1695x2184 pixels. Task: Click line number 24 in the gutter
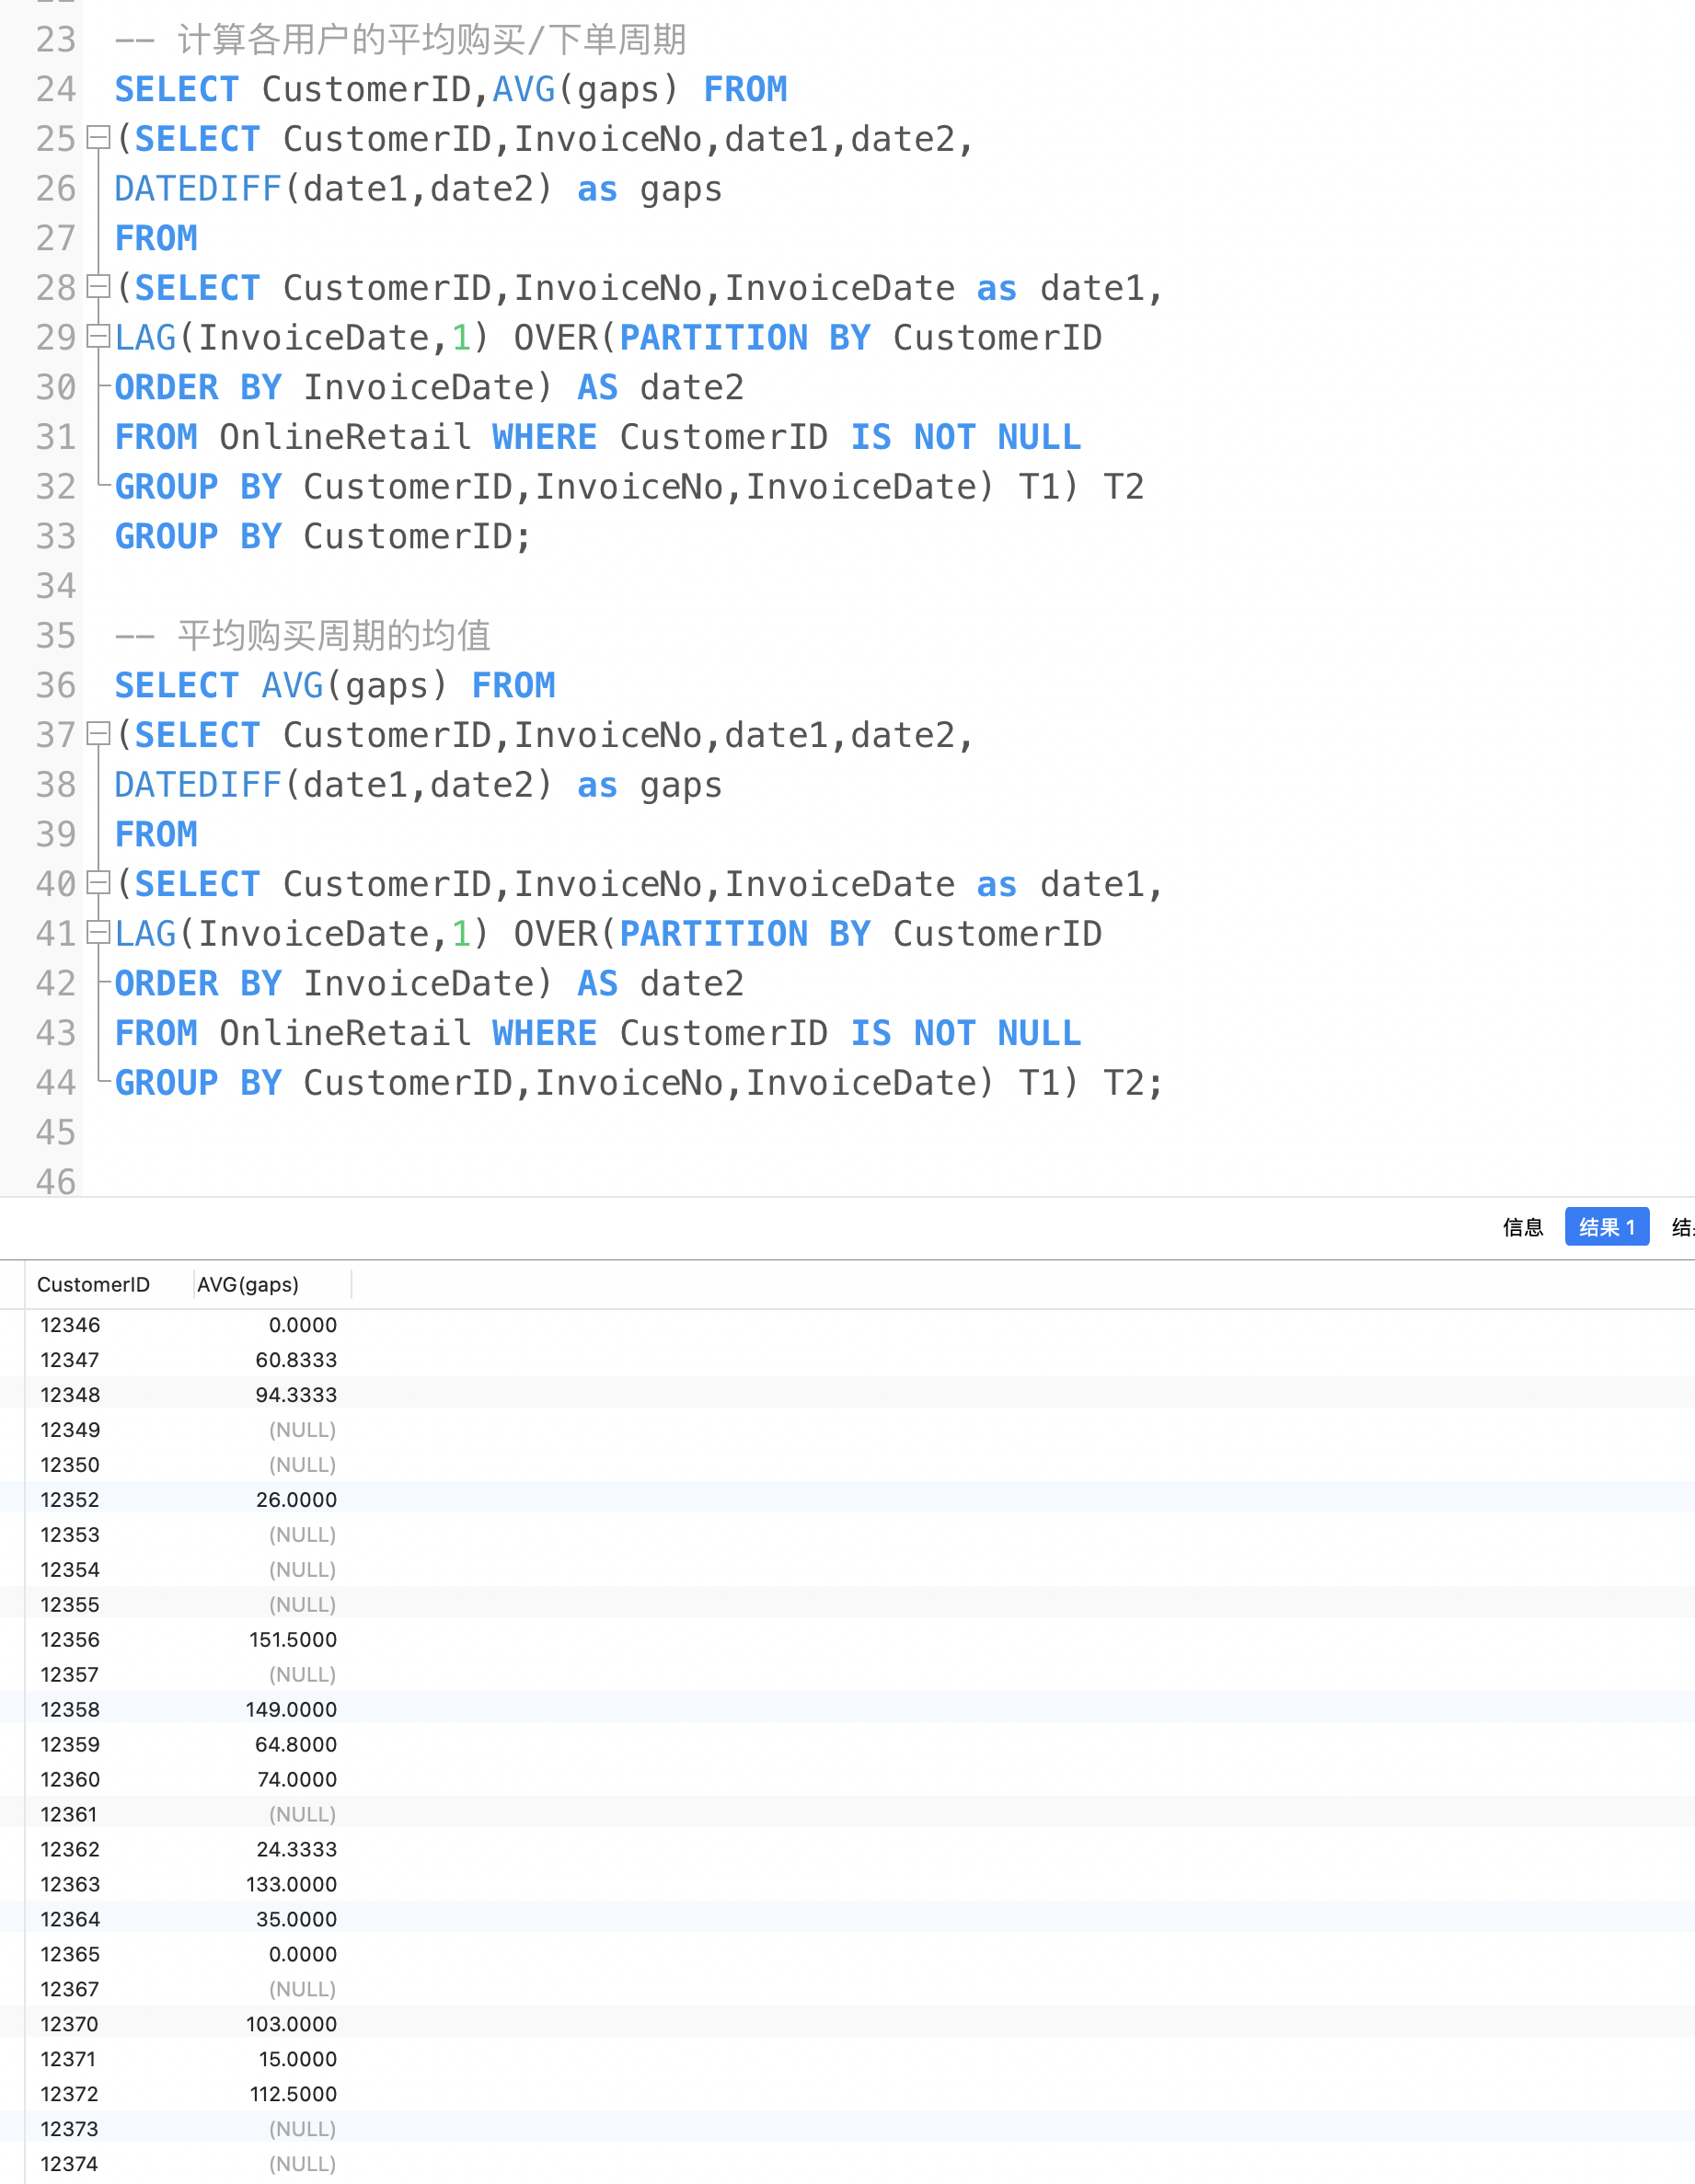(x=56, y=89)
